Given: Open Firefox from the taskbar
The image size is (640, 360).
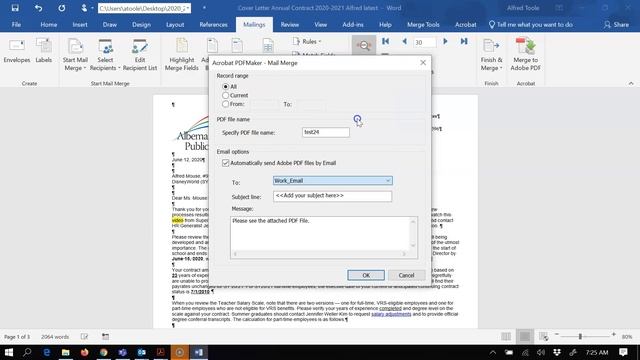Looking at the screenshot, I should pyautogui.click(x=84, y=352).
